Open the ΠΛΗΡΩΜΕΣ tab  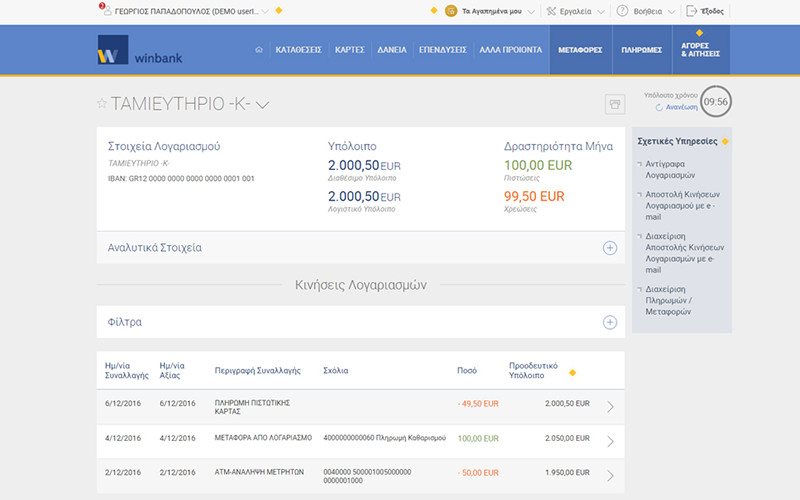[641, 49]
